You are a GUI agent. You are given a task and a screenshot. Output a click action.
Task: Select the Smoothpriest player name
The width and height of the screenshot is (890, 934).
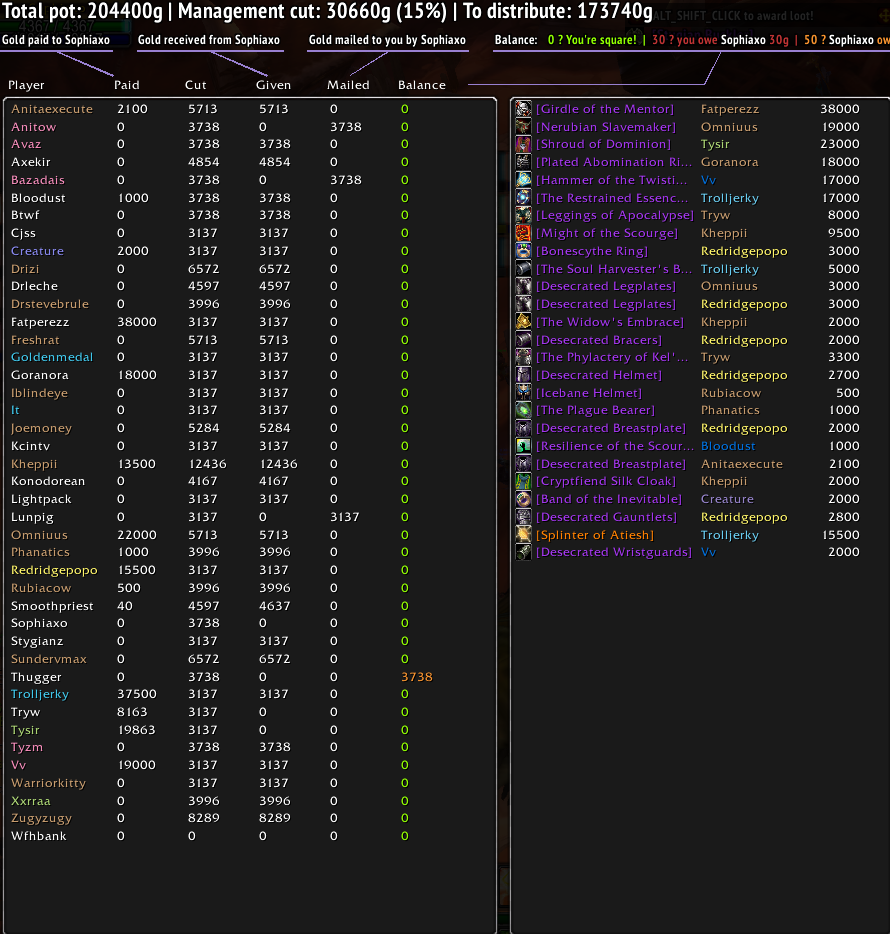point(52,606)
